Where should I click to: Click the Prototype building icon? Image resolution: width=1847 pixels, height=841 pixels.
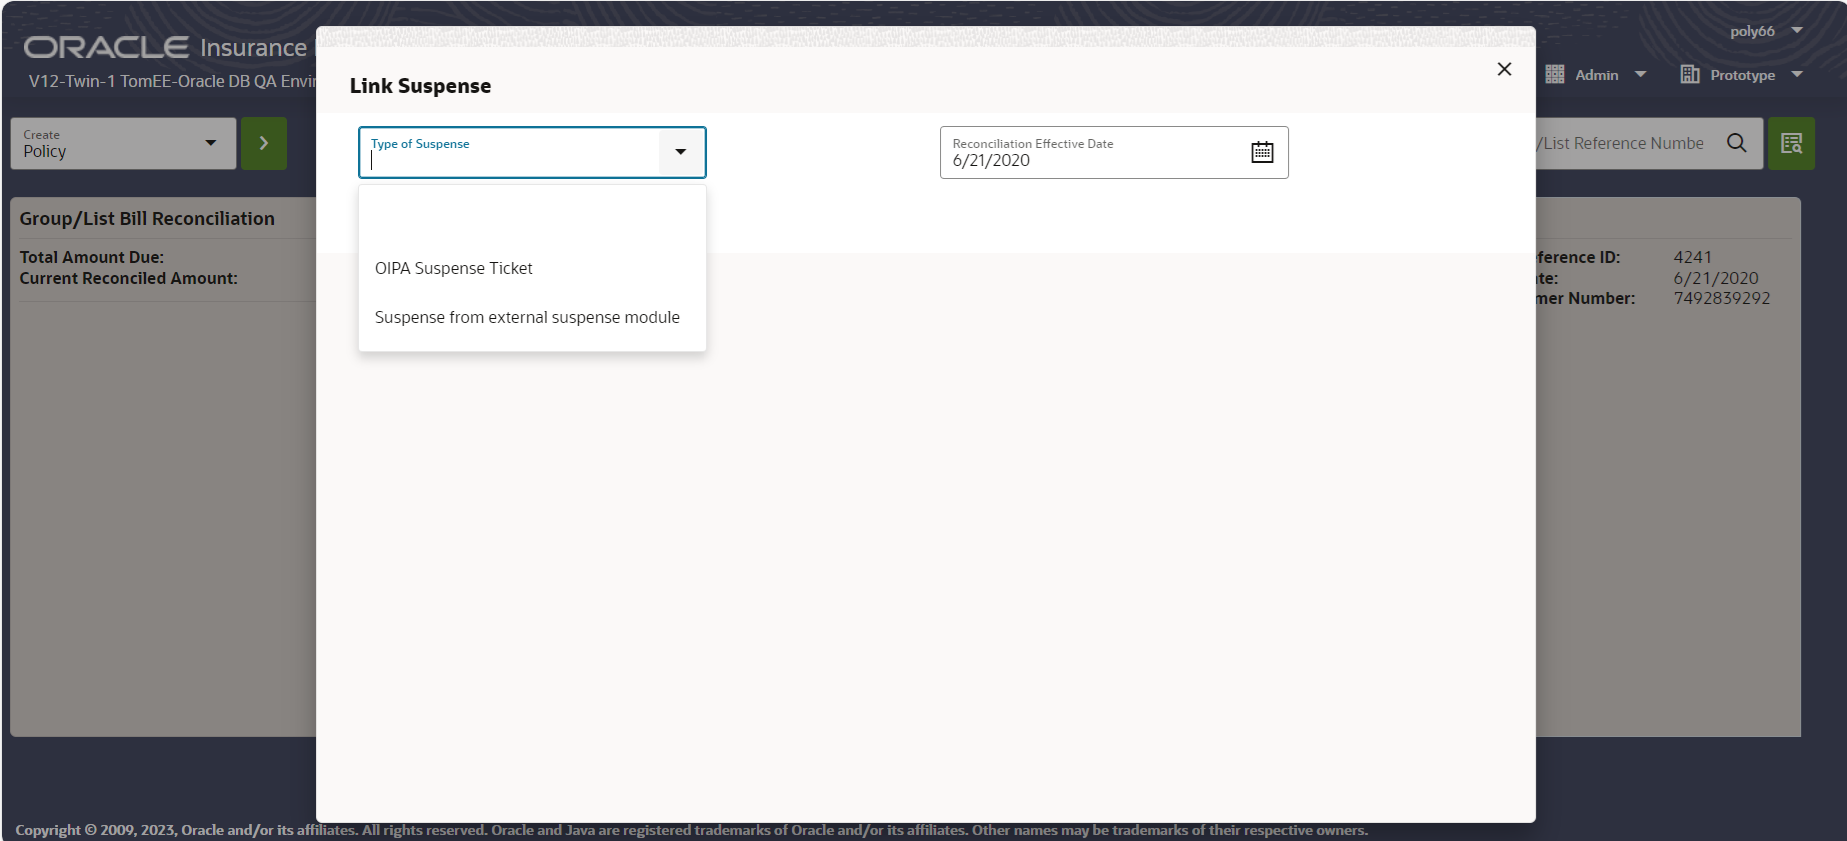(1690, 75)
